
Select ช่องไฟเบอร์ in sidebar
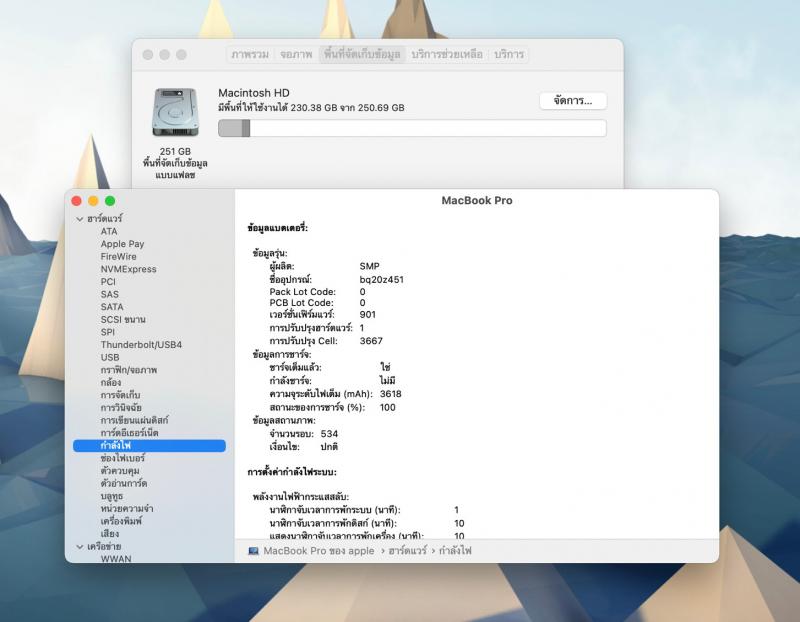point(123,458)
